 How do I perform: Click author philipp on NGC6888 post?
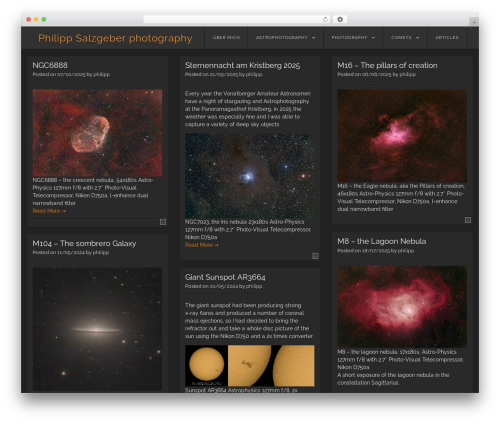pyautogui.click(x=102, y=75)
